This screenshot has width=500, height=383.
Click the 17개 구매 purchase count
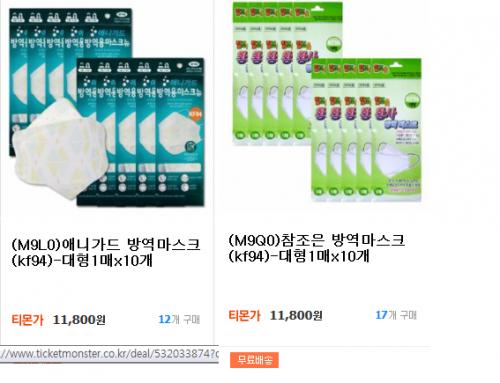pyautogui.click(x=396, y=315)
